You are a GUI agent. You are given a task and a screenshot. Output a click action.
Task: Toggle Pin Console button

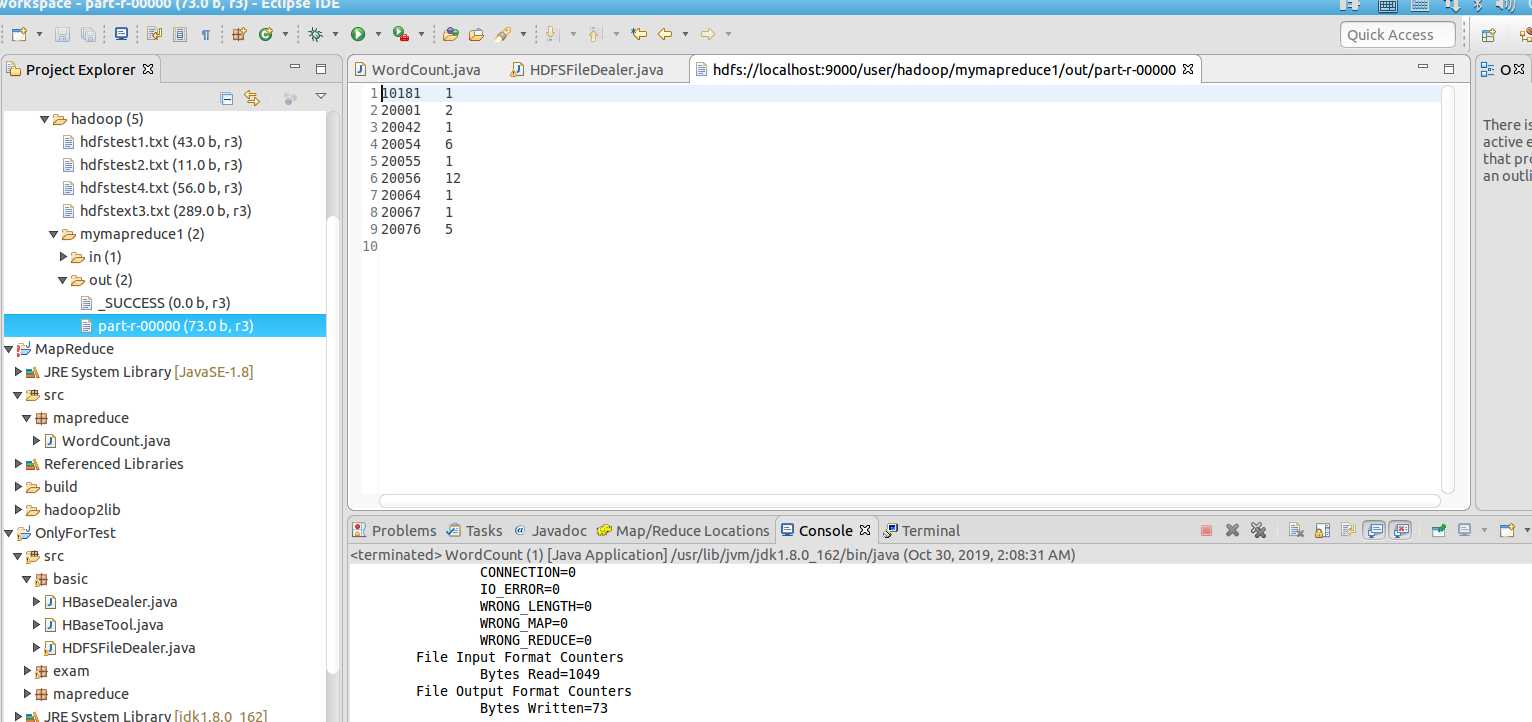(x=1439, y=531)
